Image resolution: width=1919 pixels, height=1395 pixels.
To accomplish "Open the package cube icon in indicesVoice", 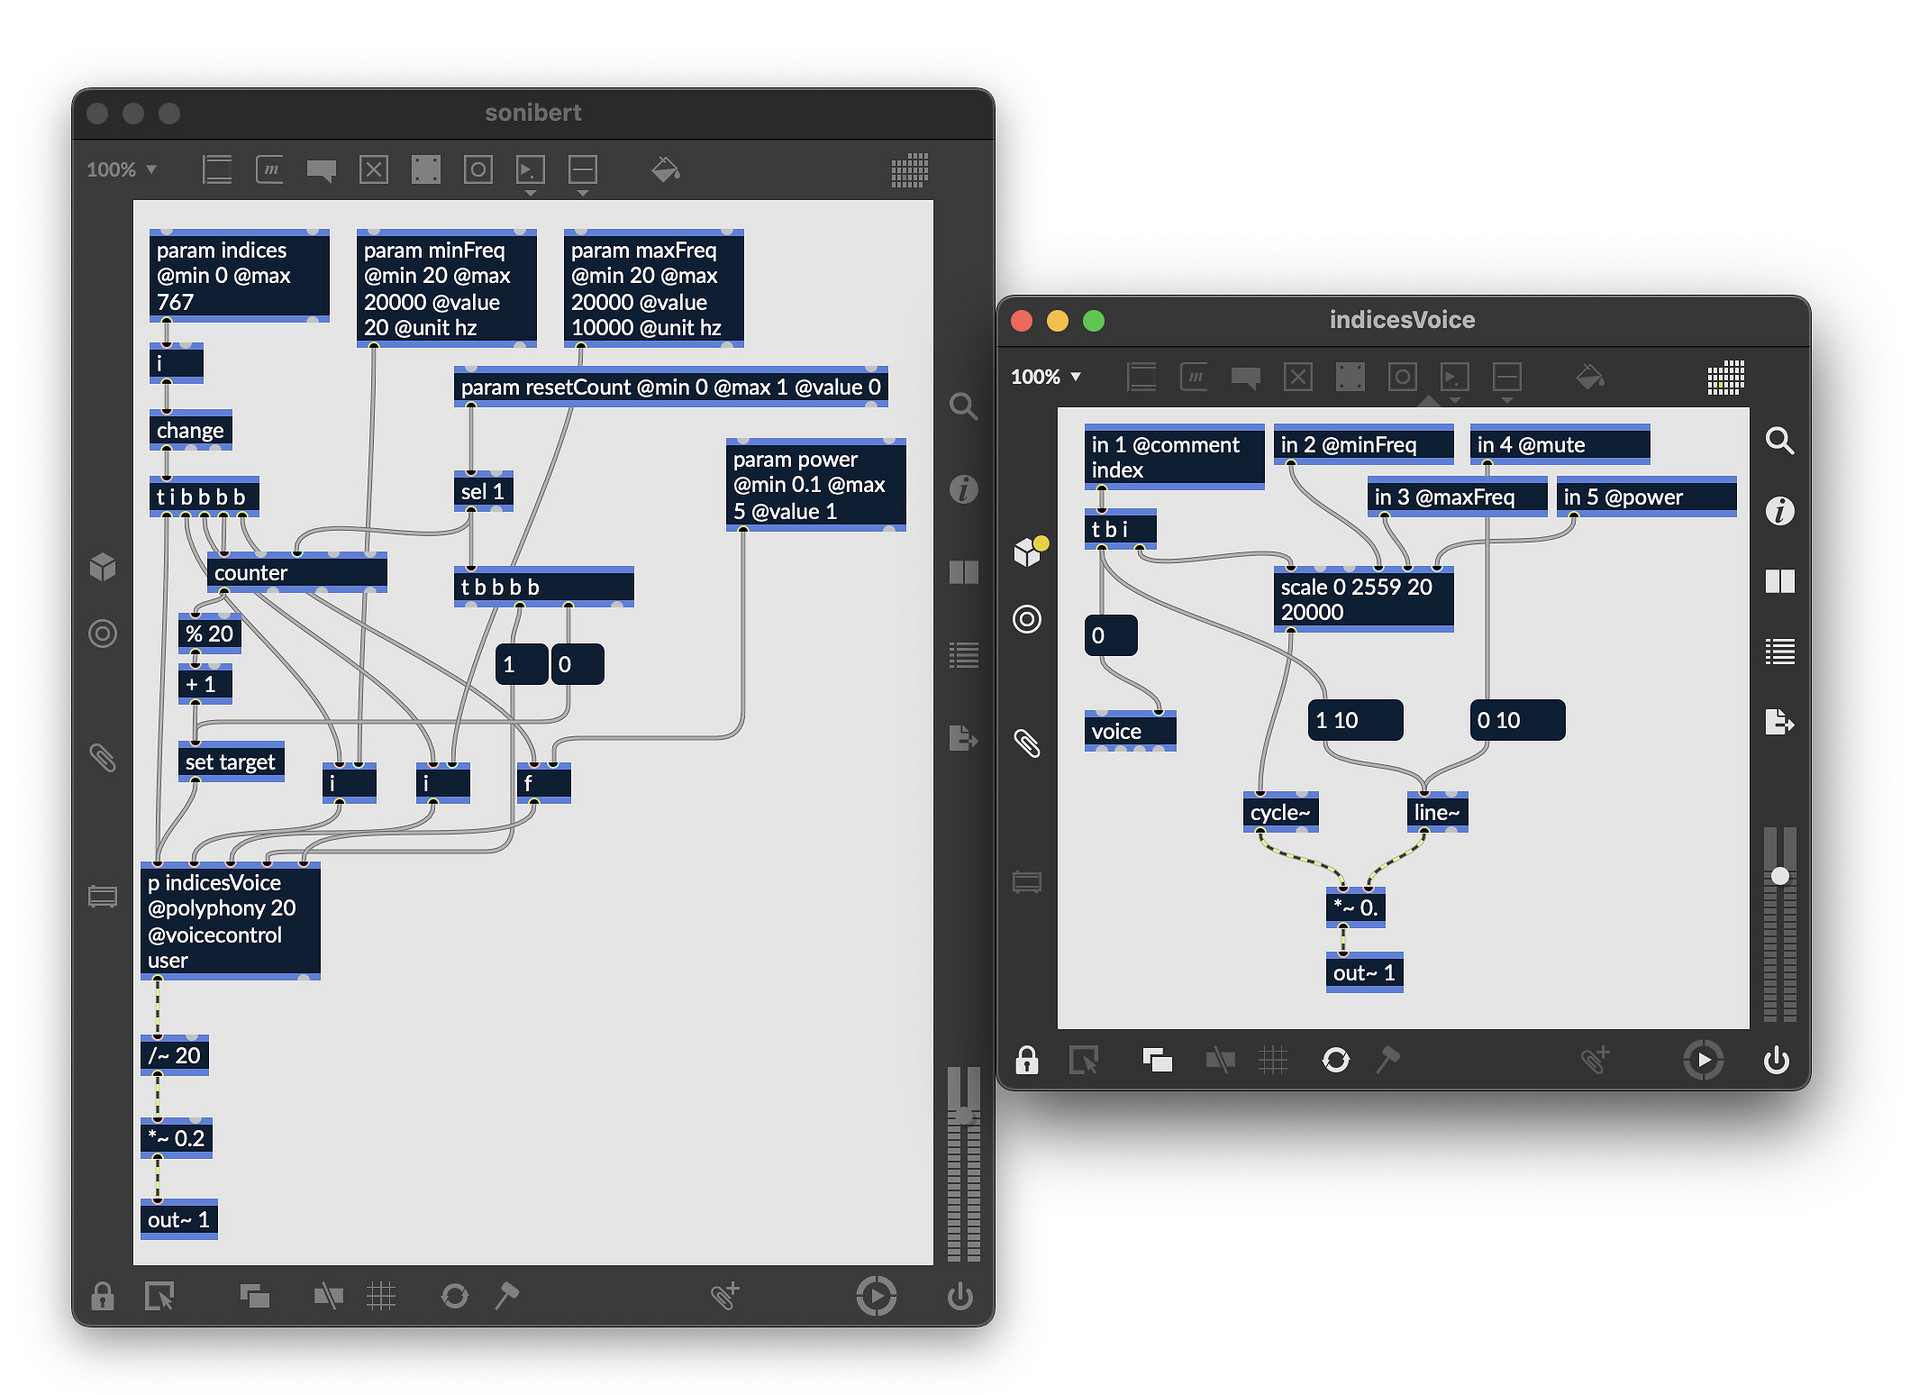I will [x=1028, y=551].
